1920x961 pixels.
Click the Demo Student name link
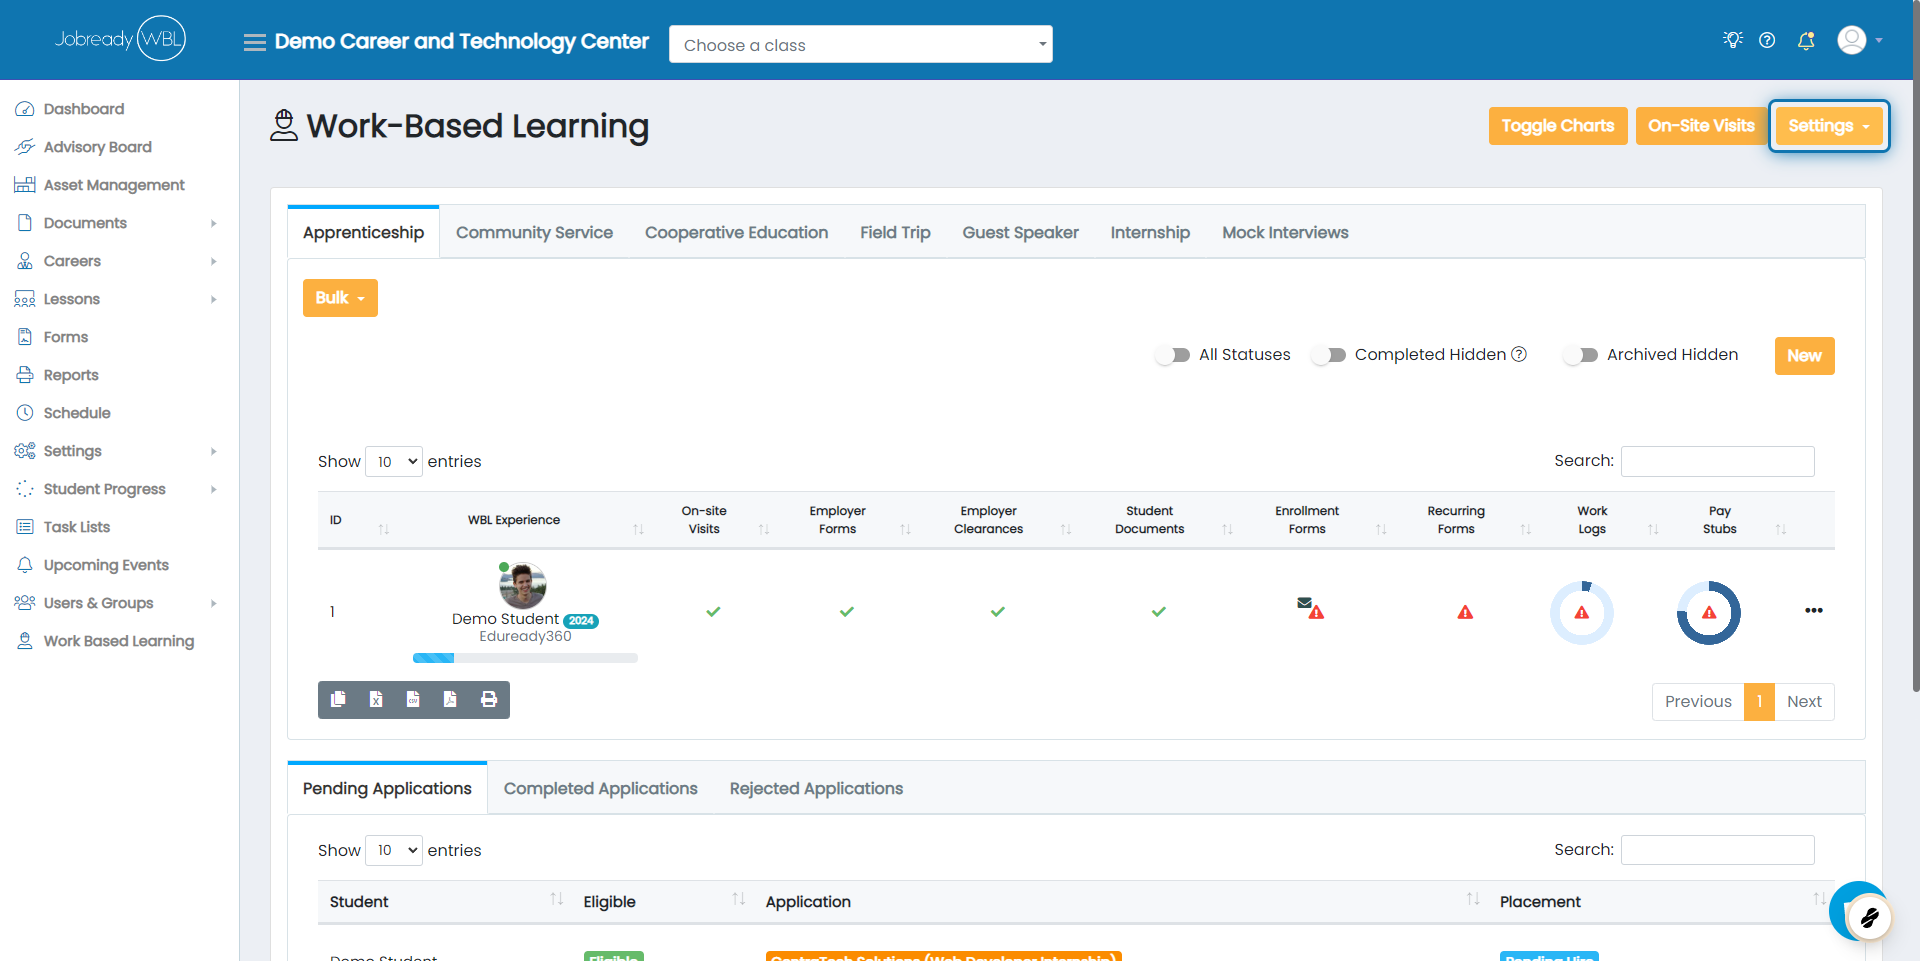505,619
